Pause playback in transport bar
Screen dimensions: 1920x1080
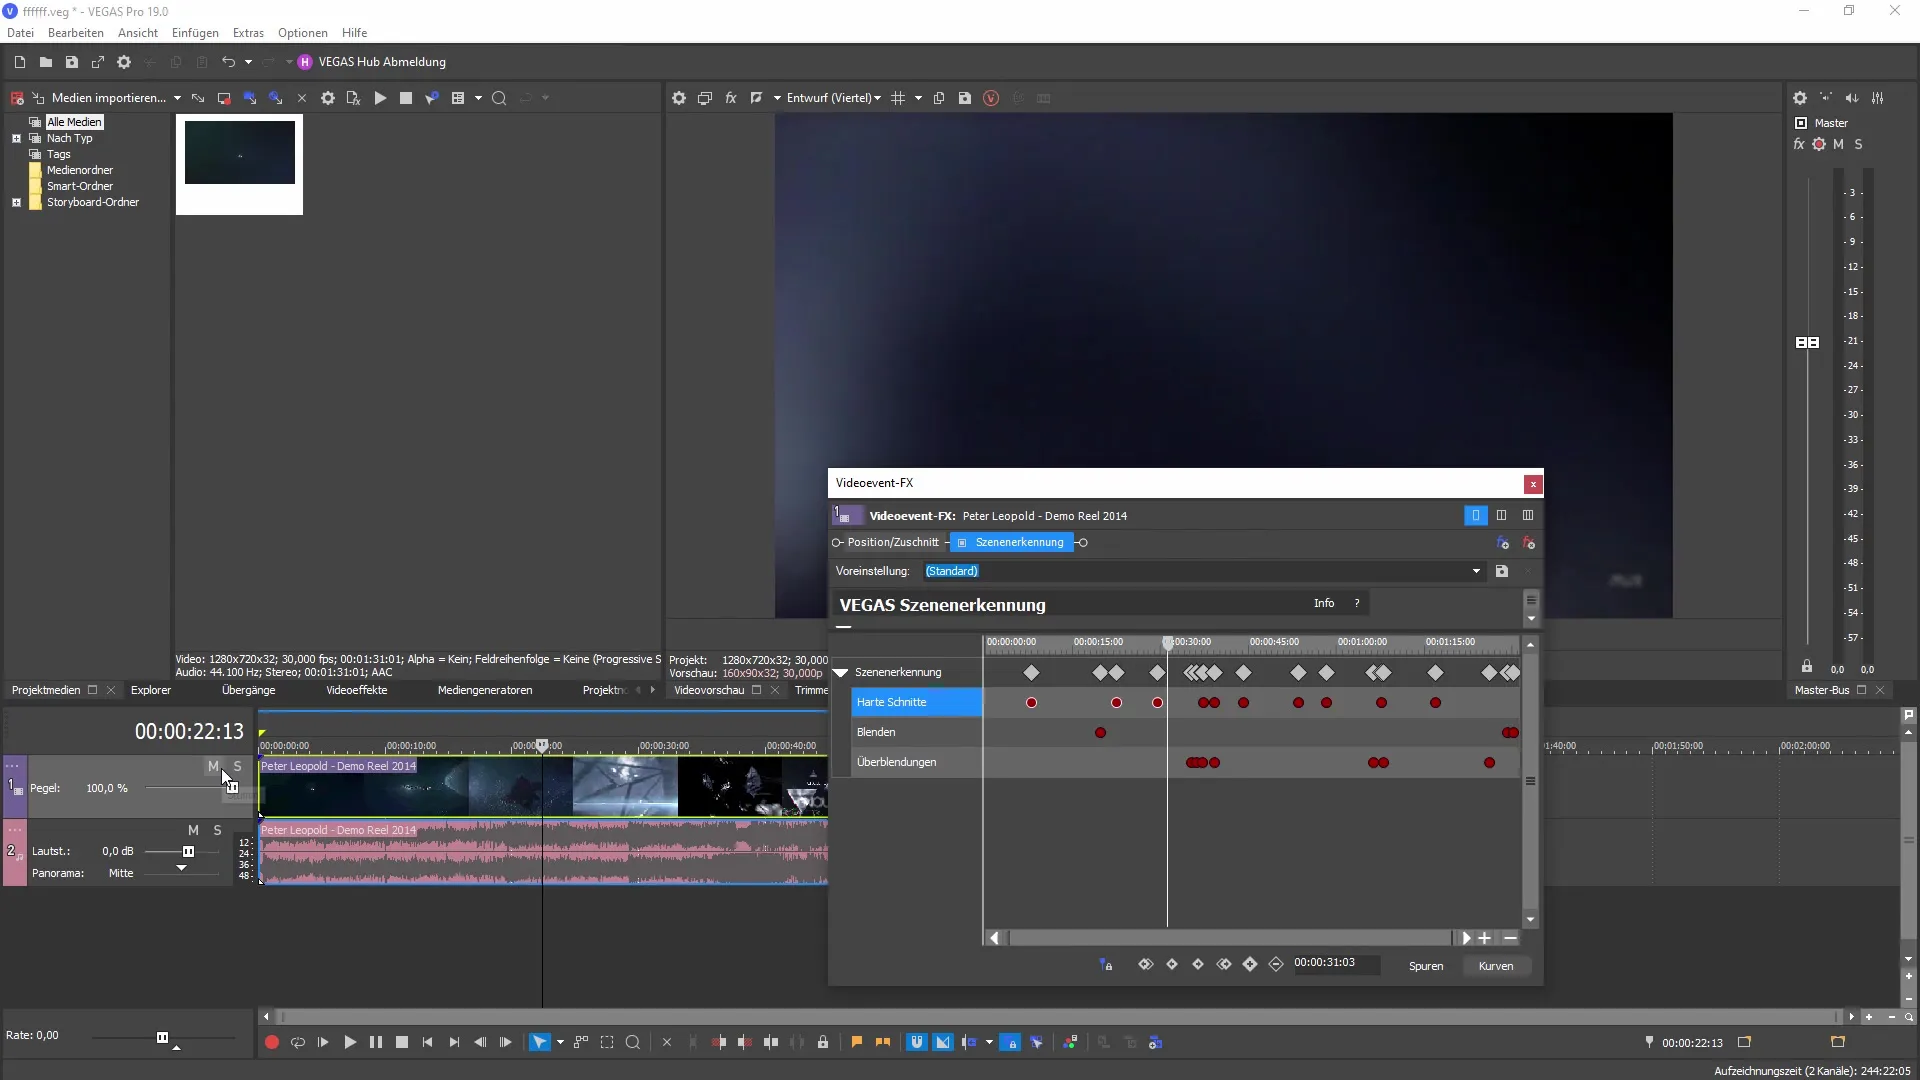[376, 1042]
